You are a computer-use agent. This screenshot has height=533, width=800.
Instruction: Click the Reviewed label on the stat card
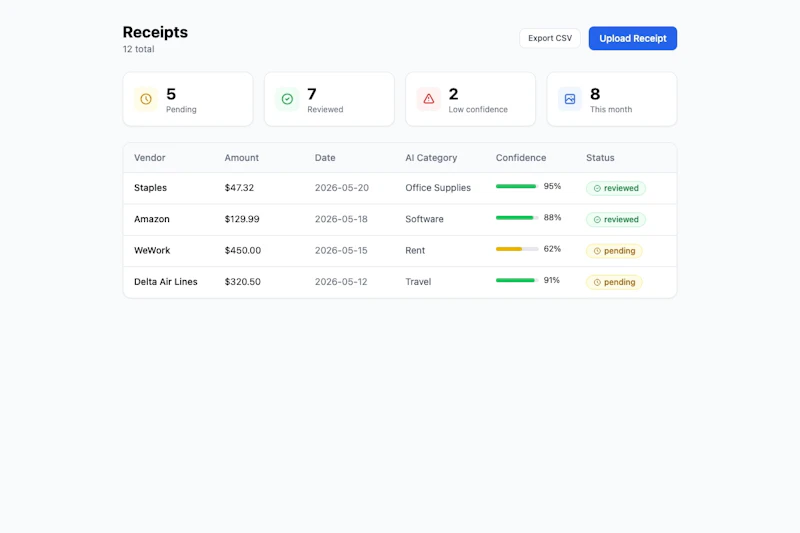pos(325,109)
